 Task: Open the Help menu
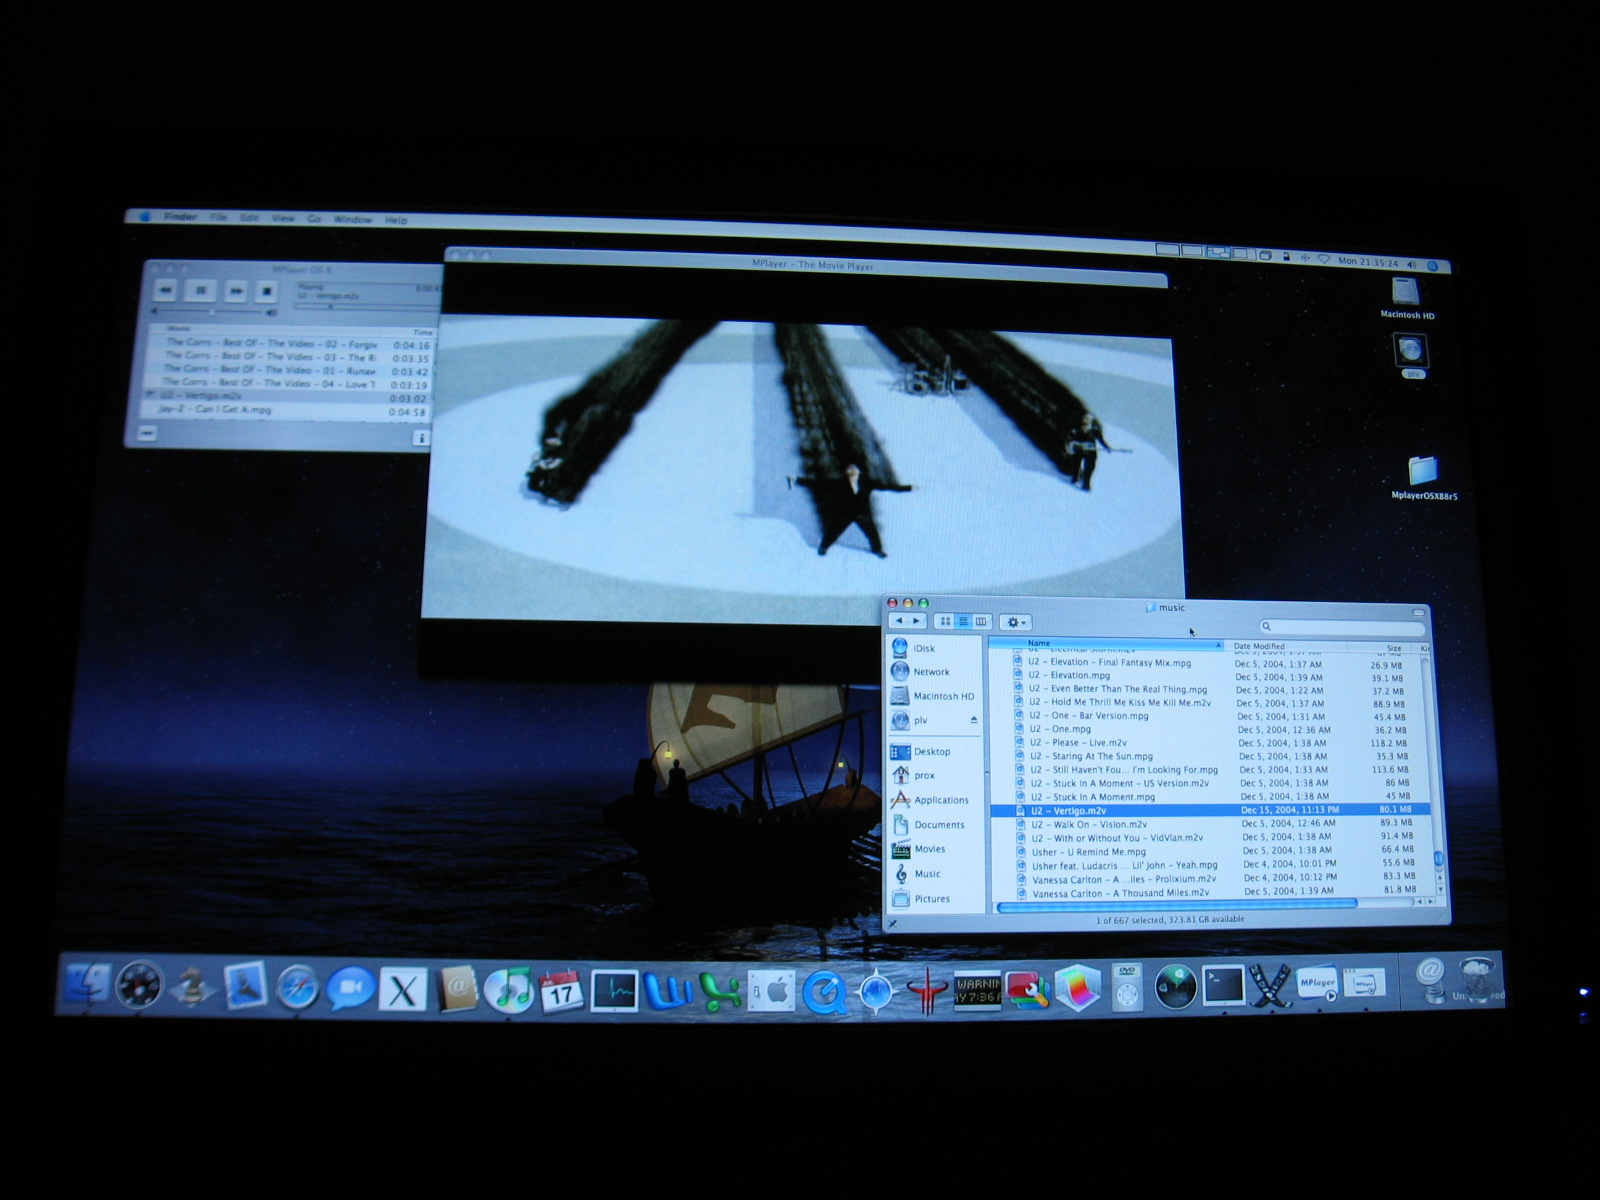click(x=396, y=220)
